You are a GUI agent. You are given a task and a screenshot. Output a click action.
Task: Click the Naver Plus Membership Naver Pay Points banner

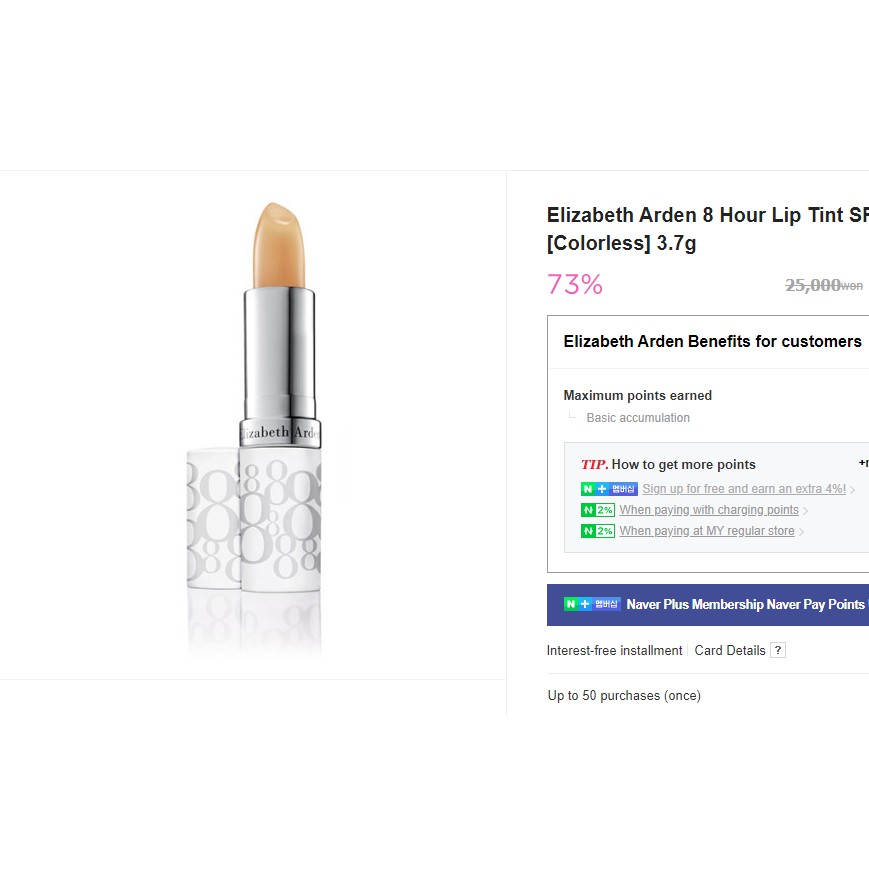click(745, 604)
